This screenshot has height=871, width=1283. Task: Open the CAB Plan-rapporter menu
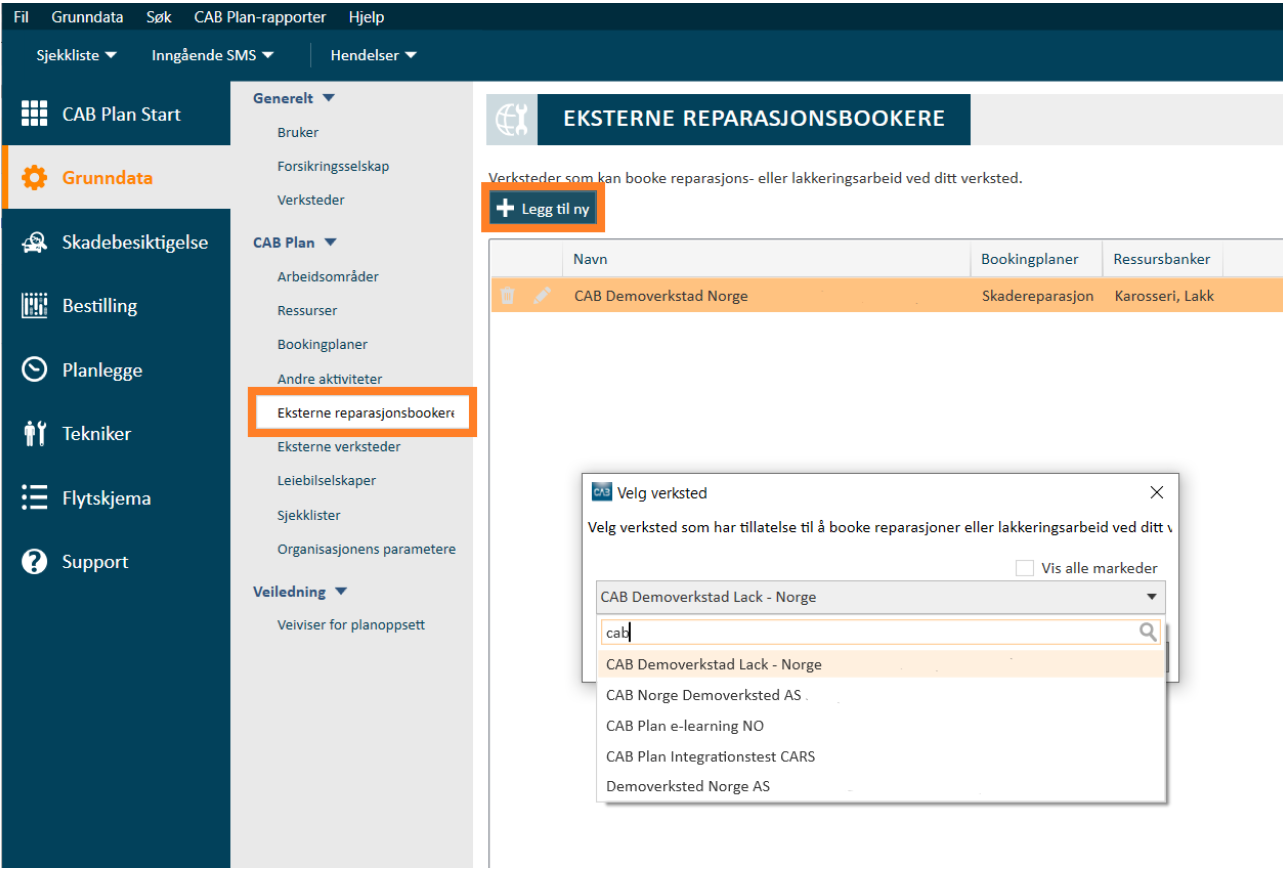click(x=261, y=17)
